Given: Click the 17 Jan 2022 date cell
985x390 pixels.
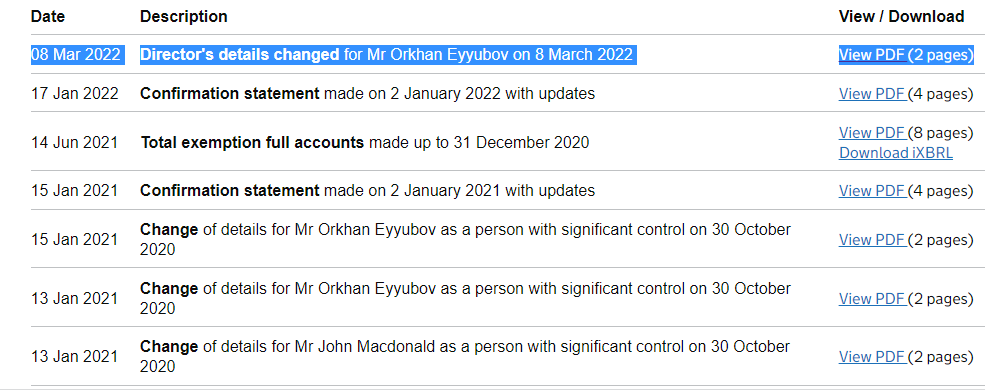Looking at the screenshot, I should coord(75,94).
